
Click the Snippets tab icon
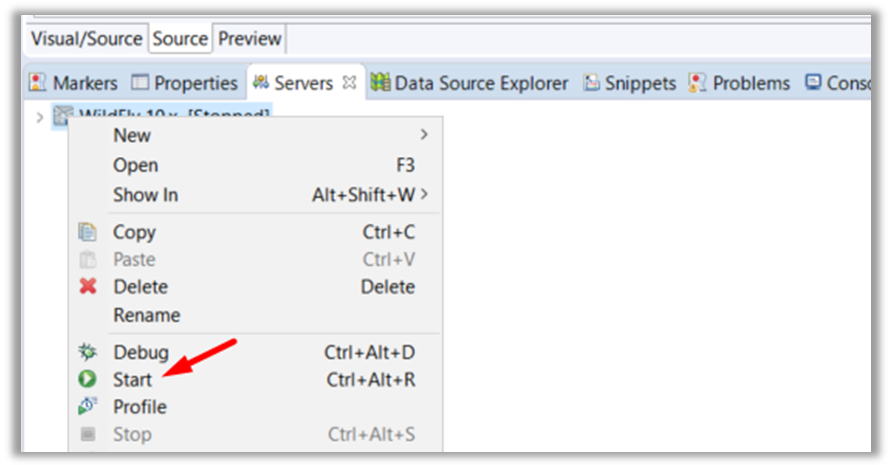click(592, 83)
